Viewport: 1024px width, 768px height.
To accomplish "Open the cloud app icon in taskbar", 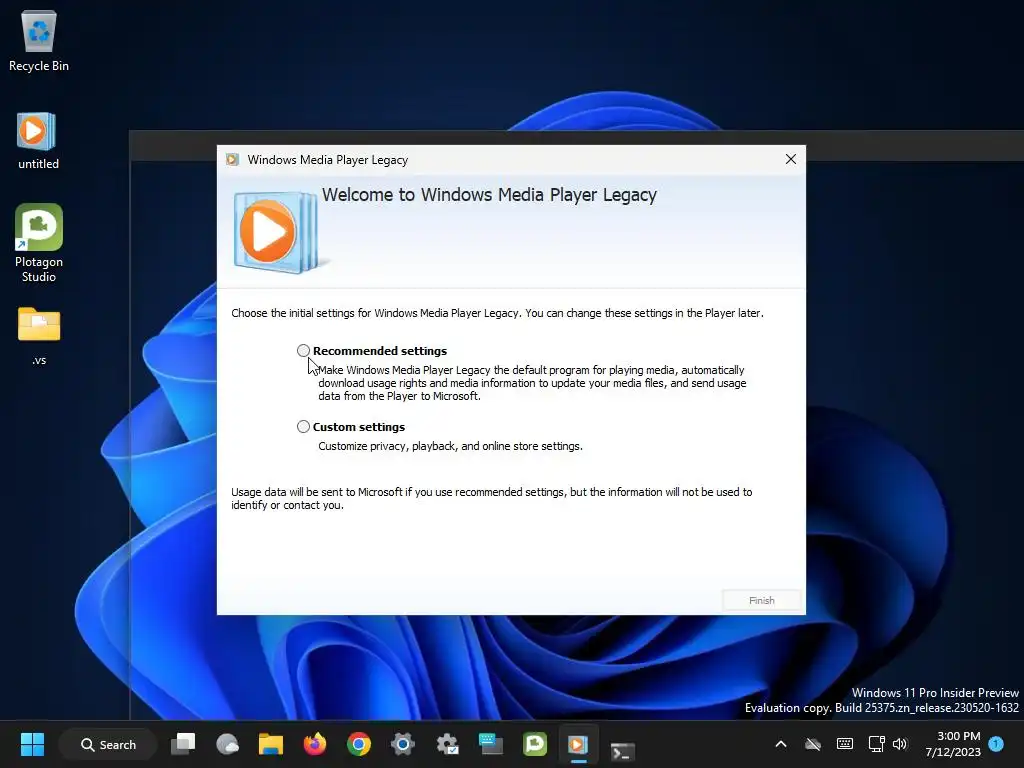I will [x=227, y=744].
